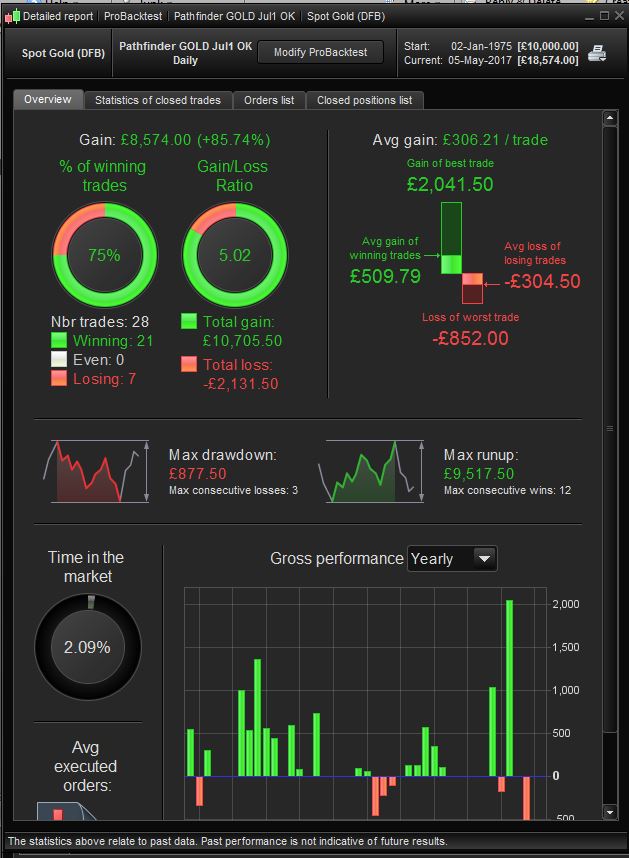Click the candlestick app icon in title bar

click(12, 16)
